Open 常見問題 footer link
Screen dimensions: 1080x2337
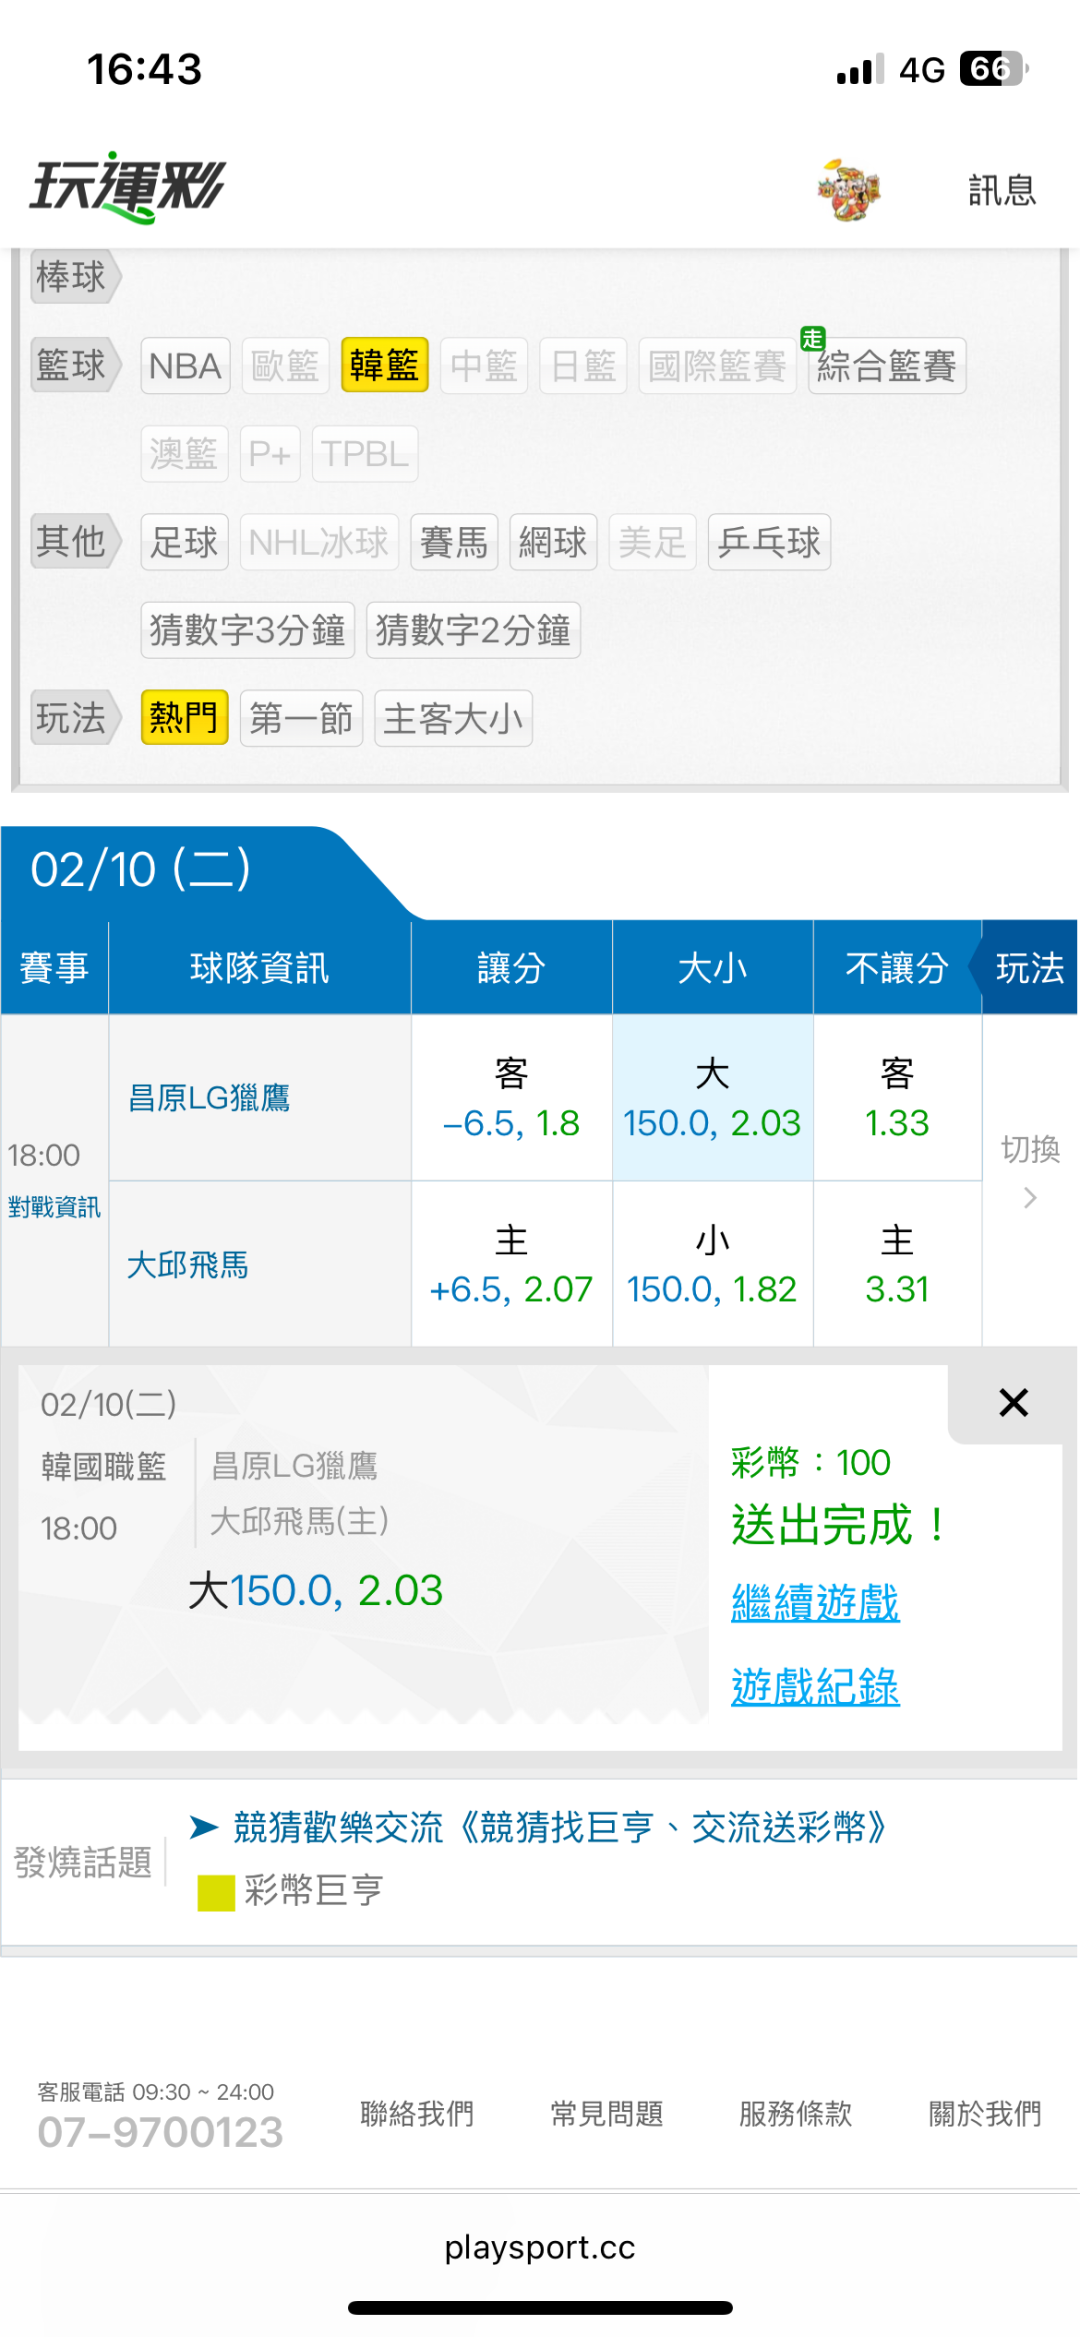coord(607,2114)
